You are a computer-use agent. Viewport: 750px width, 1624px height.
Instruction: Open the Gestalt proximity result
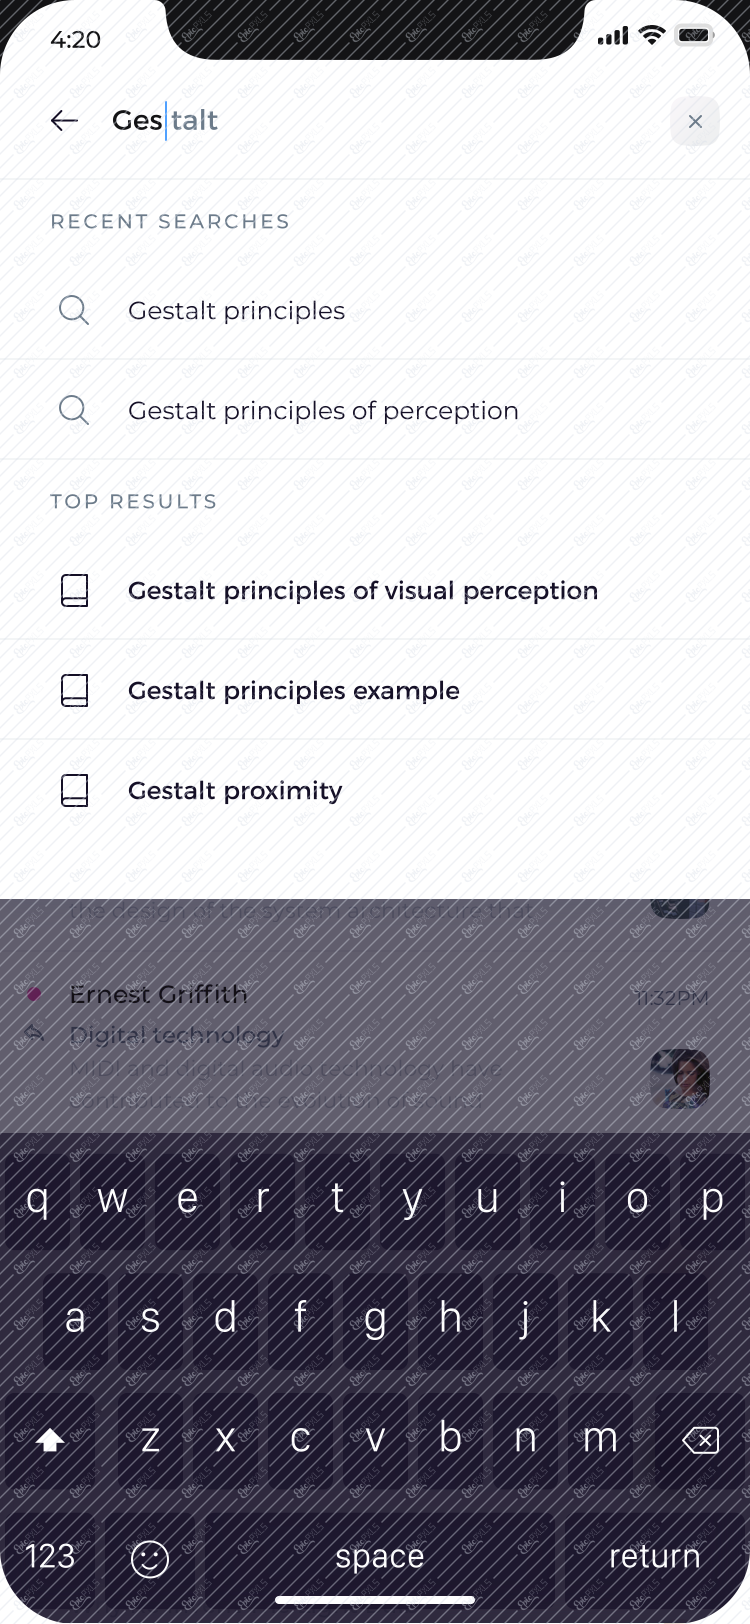[375, 790]
